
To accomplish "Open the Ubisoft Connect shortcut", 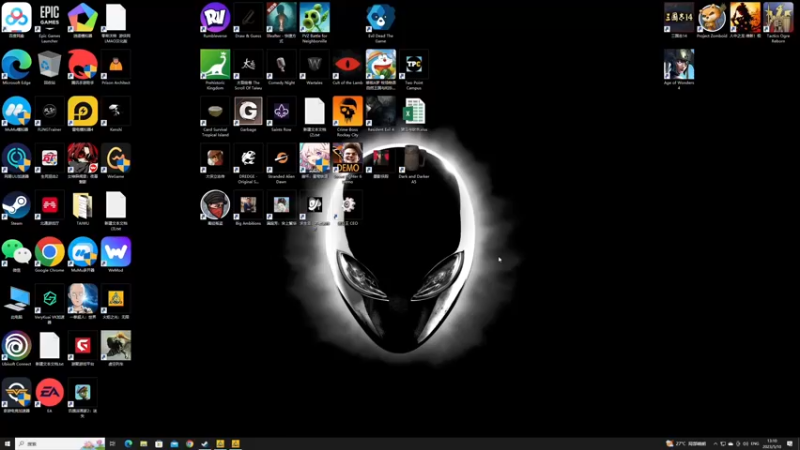I will (16, 349).
